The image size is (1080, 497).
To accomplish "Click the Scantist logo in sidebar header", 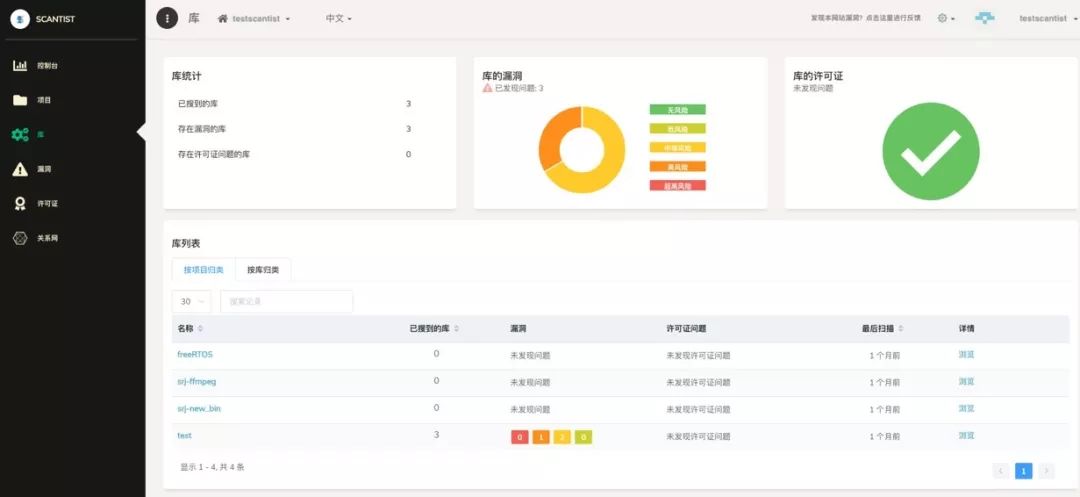I will [20, 19].
